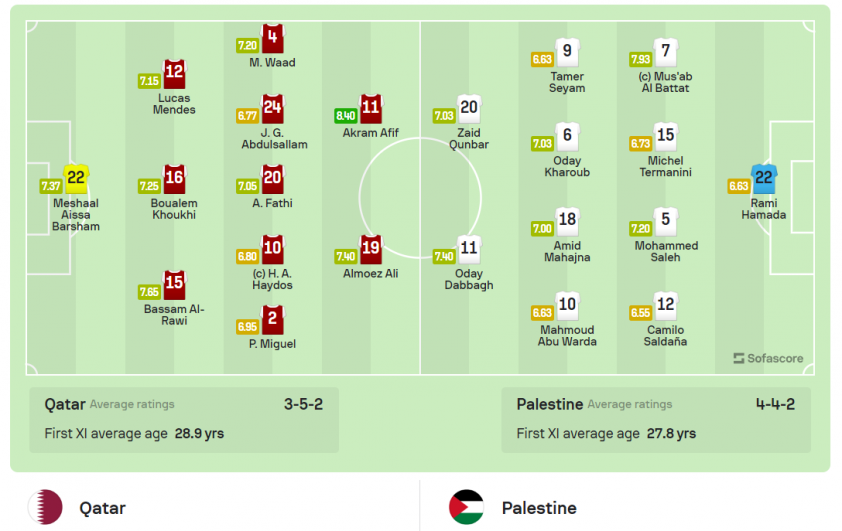Click the Palestine flag icon

(x=466, y=507)
